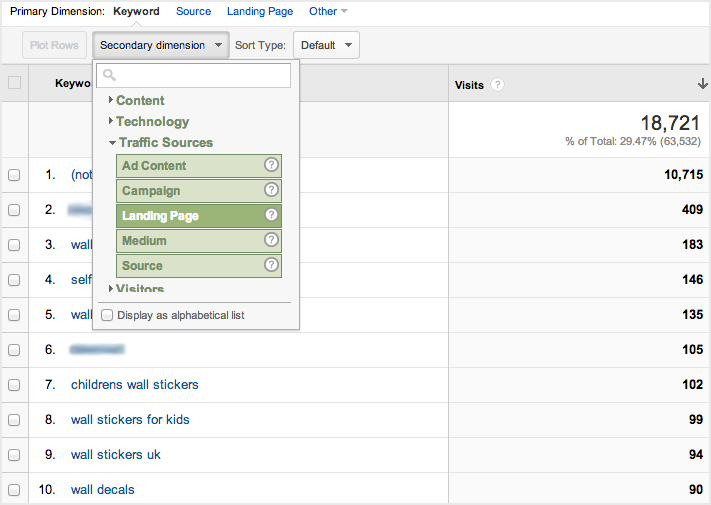Check the row for childrens wall stickers

(x=14, y=385)
